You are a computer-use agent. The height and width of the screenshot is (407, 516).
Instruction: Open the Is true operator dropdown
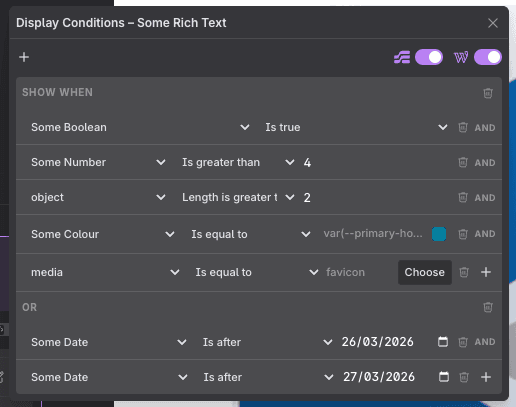[x=356, y=127]
